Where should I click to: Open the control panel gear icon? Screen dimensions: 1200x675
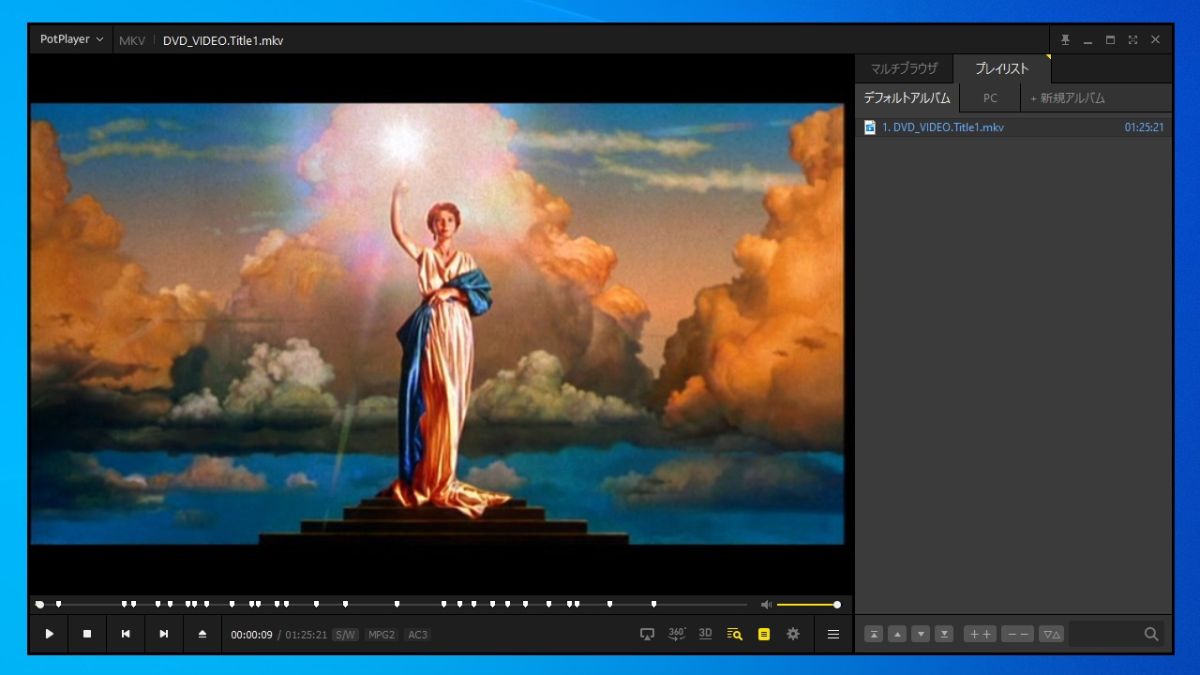[x=793, y=634]
